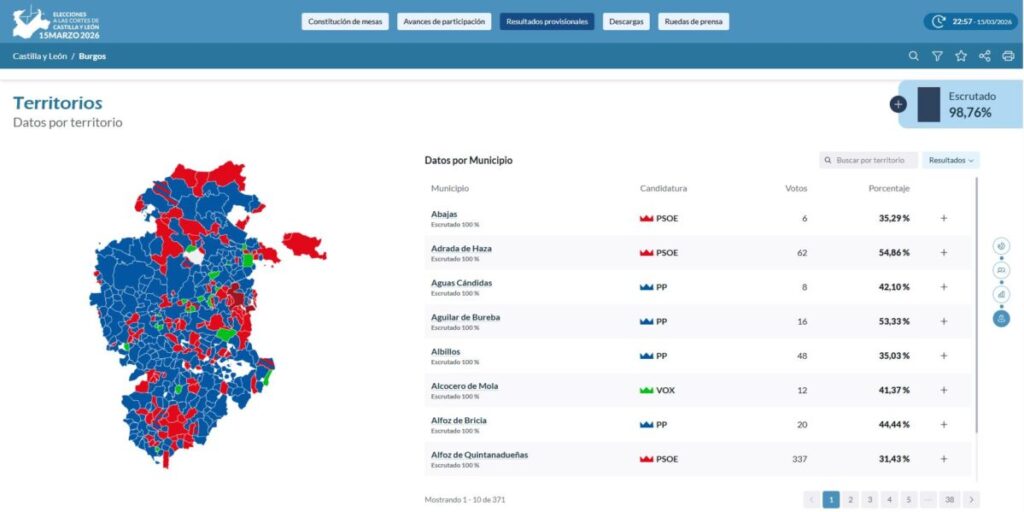Click the elections logo in top-left corner
Viewport: 1024px width, 512px height.
[56, 21]
